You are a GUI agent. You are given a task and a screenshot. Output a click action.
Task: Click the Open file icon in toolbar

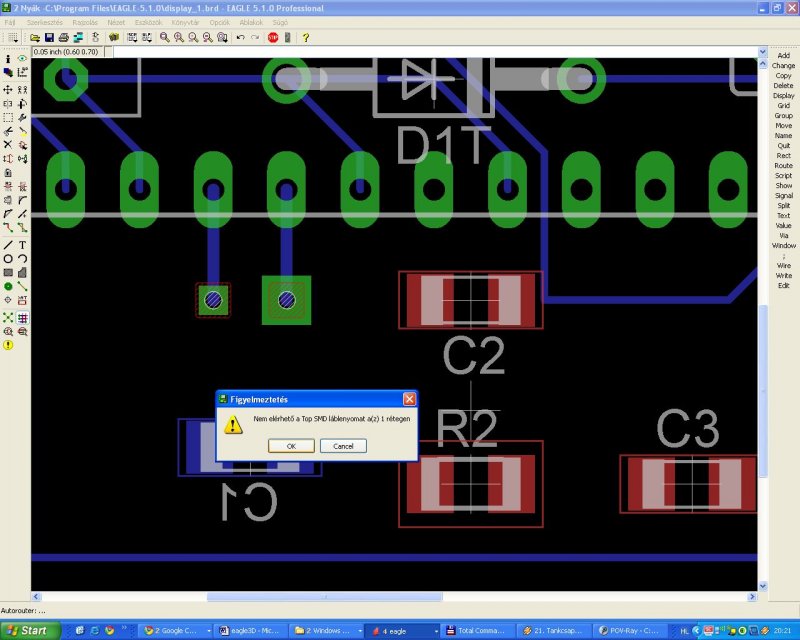[35, 37]
